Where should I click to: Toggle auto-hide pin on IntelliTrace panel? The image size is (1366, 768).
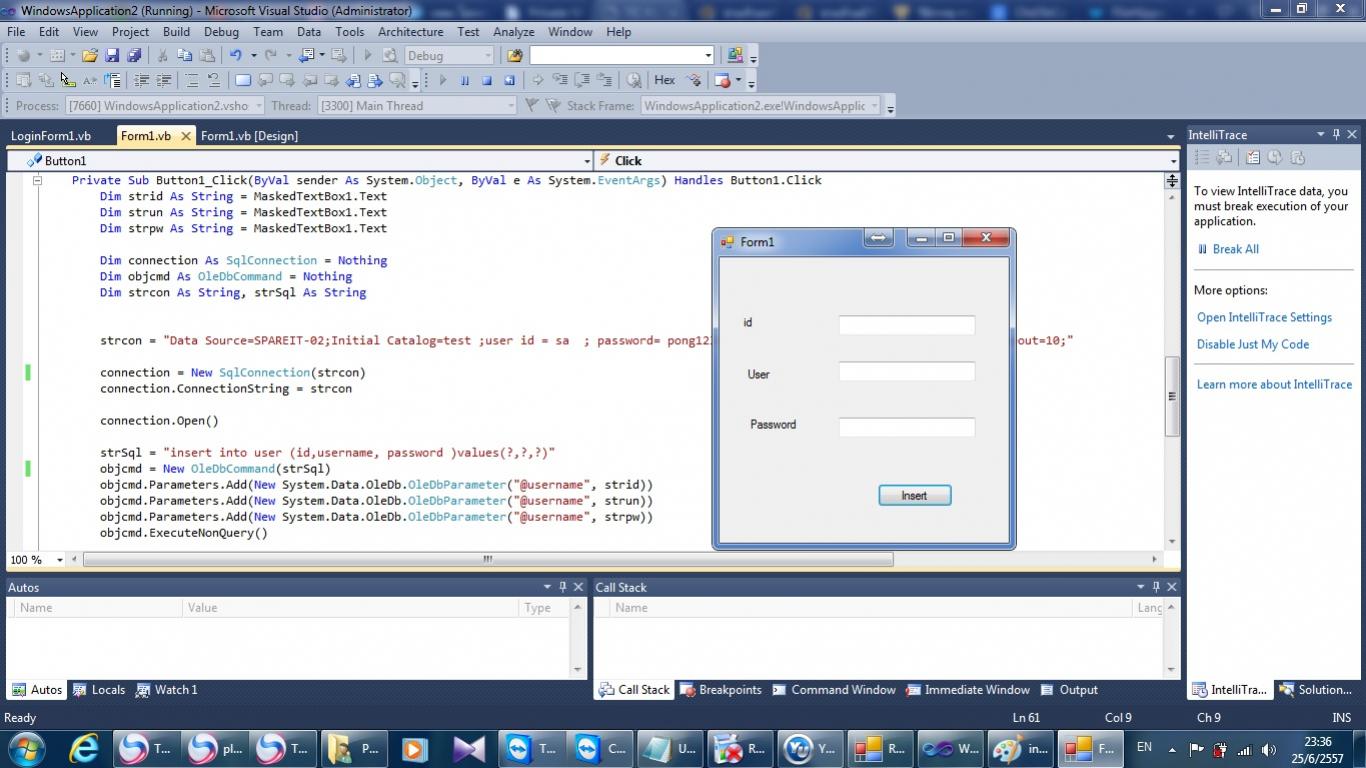tap(1336, 134)
